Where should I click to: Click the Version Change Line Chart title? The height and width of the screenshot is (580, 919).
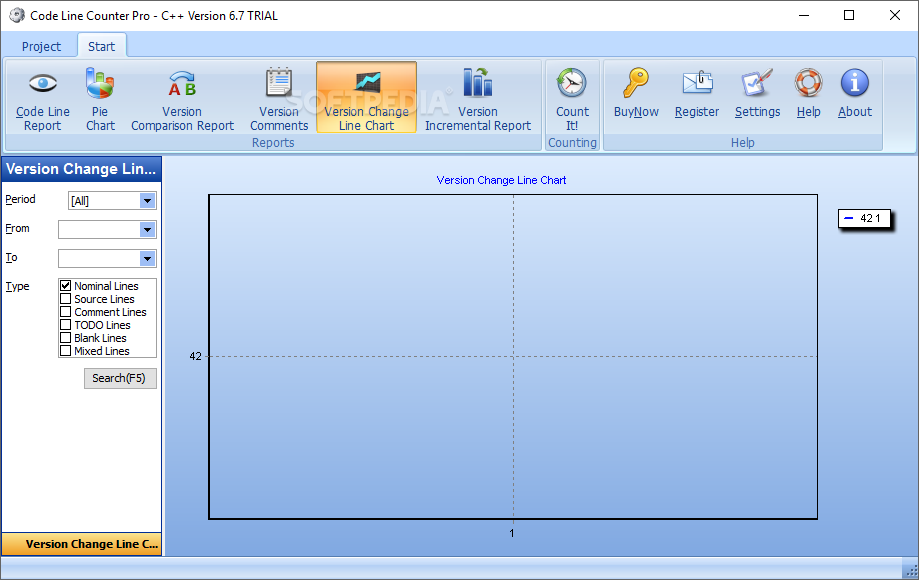[x=501, y=180]
